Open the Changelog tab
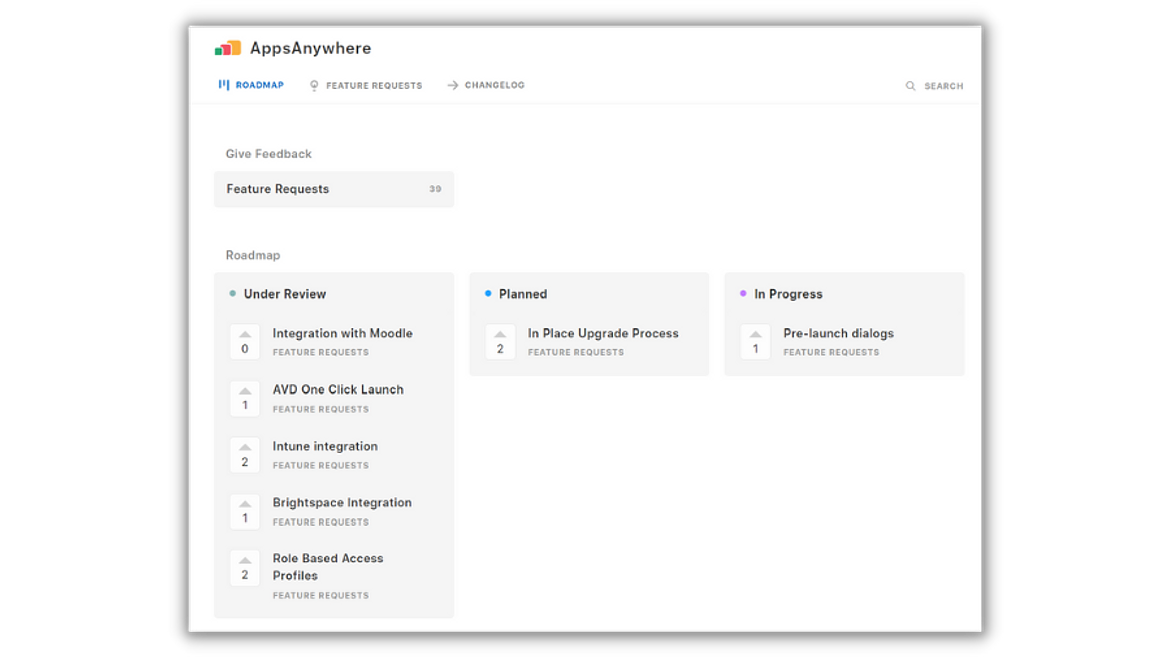This screenshot has height=658, width=1170. click(x=486, y=85)
